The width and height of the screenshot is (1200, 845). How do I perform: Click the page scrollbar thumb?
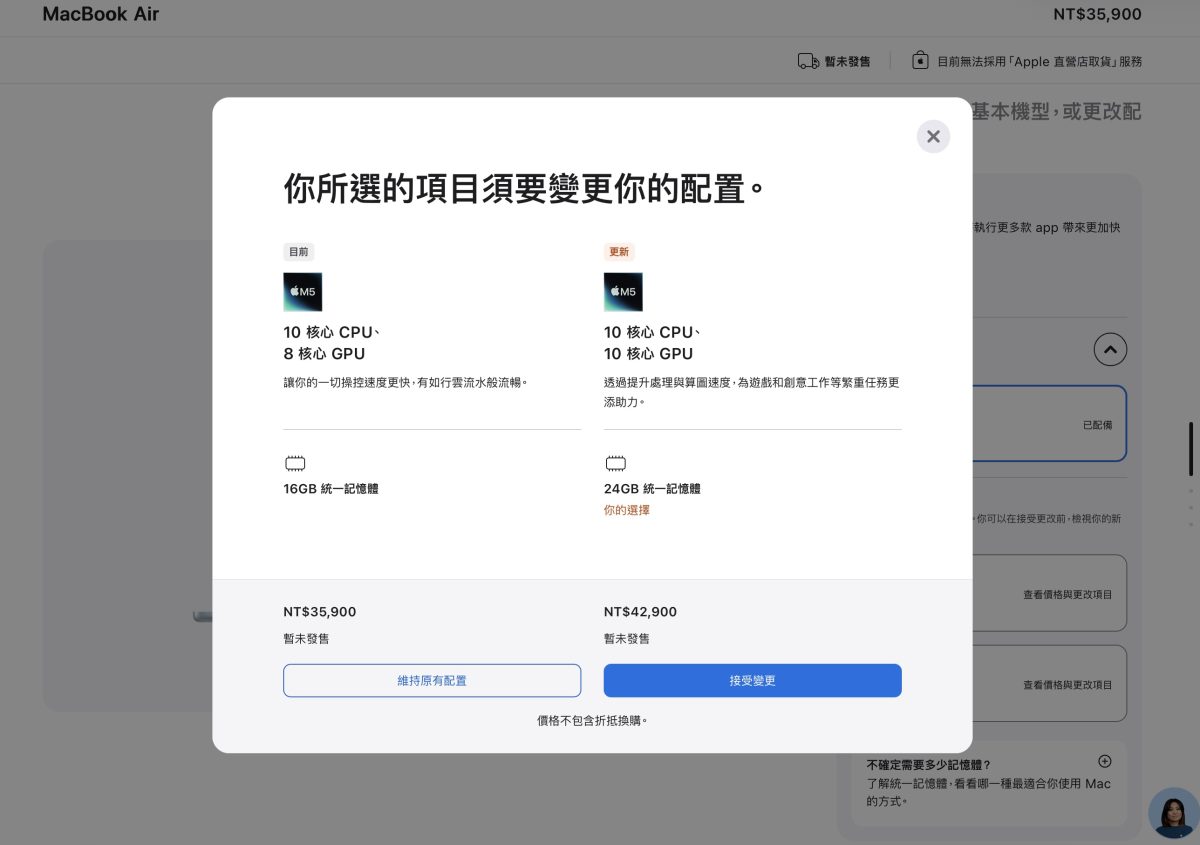(x=1190, y=449)
